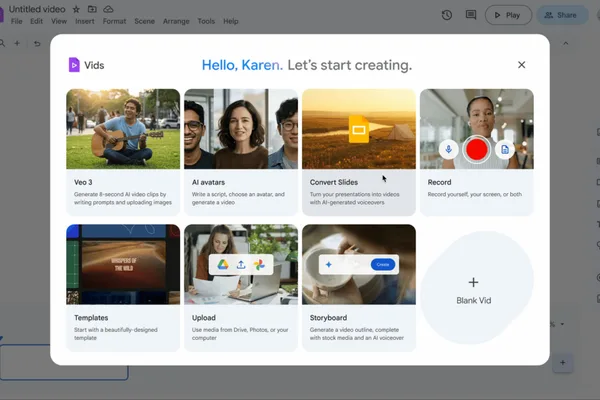Screen dimensions: 600x400
Task: Click the red record button
Action: point(476,149)
